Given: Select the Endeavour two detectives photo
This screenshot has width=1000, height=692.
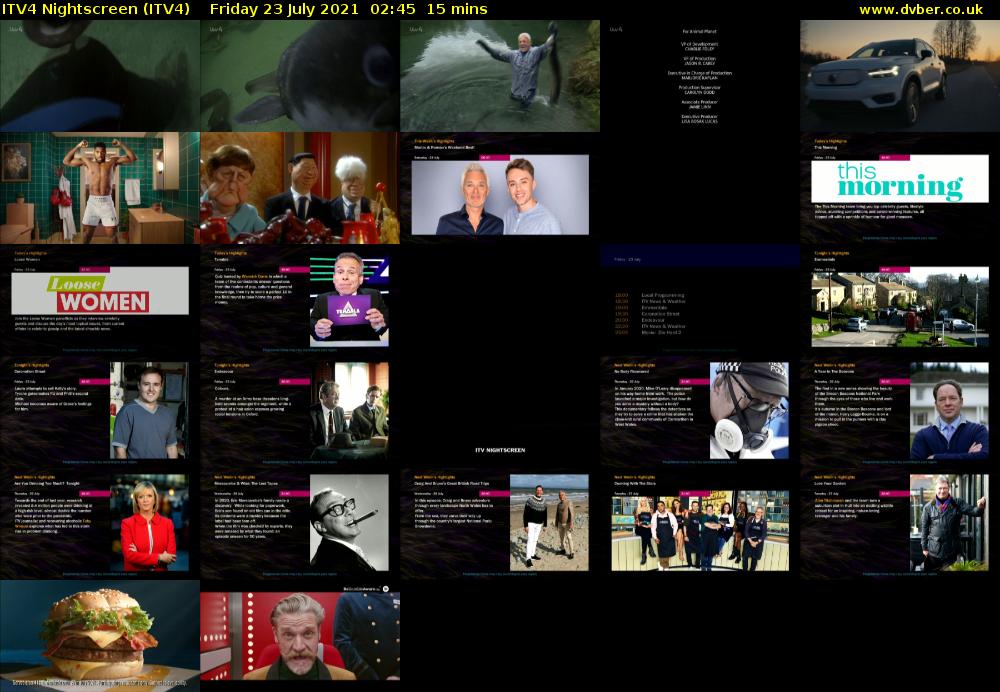Looking at the screenshot, I should click(x=349, y=411).
